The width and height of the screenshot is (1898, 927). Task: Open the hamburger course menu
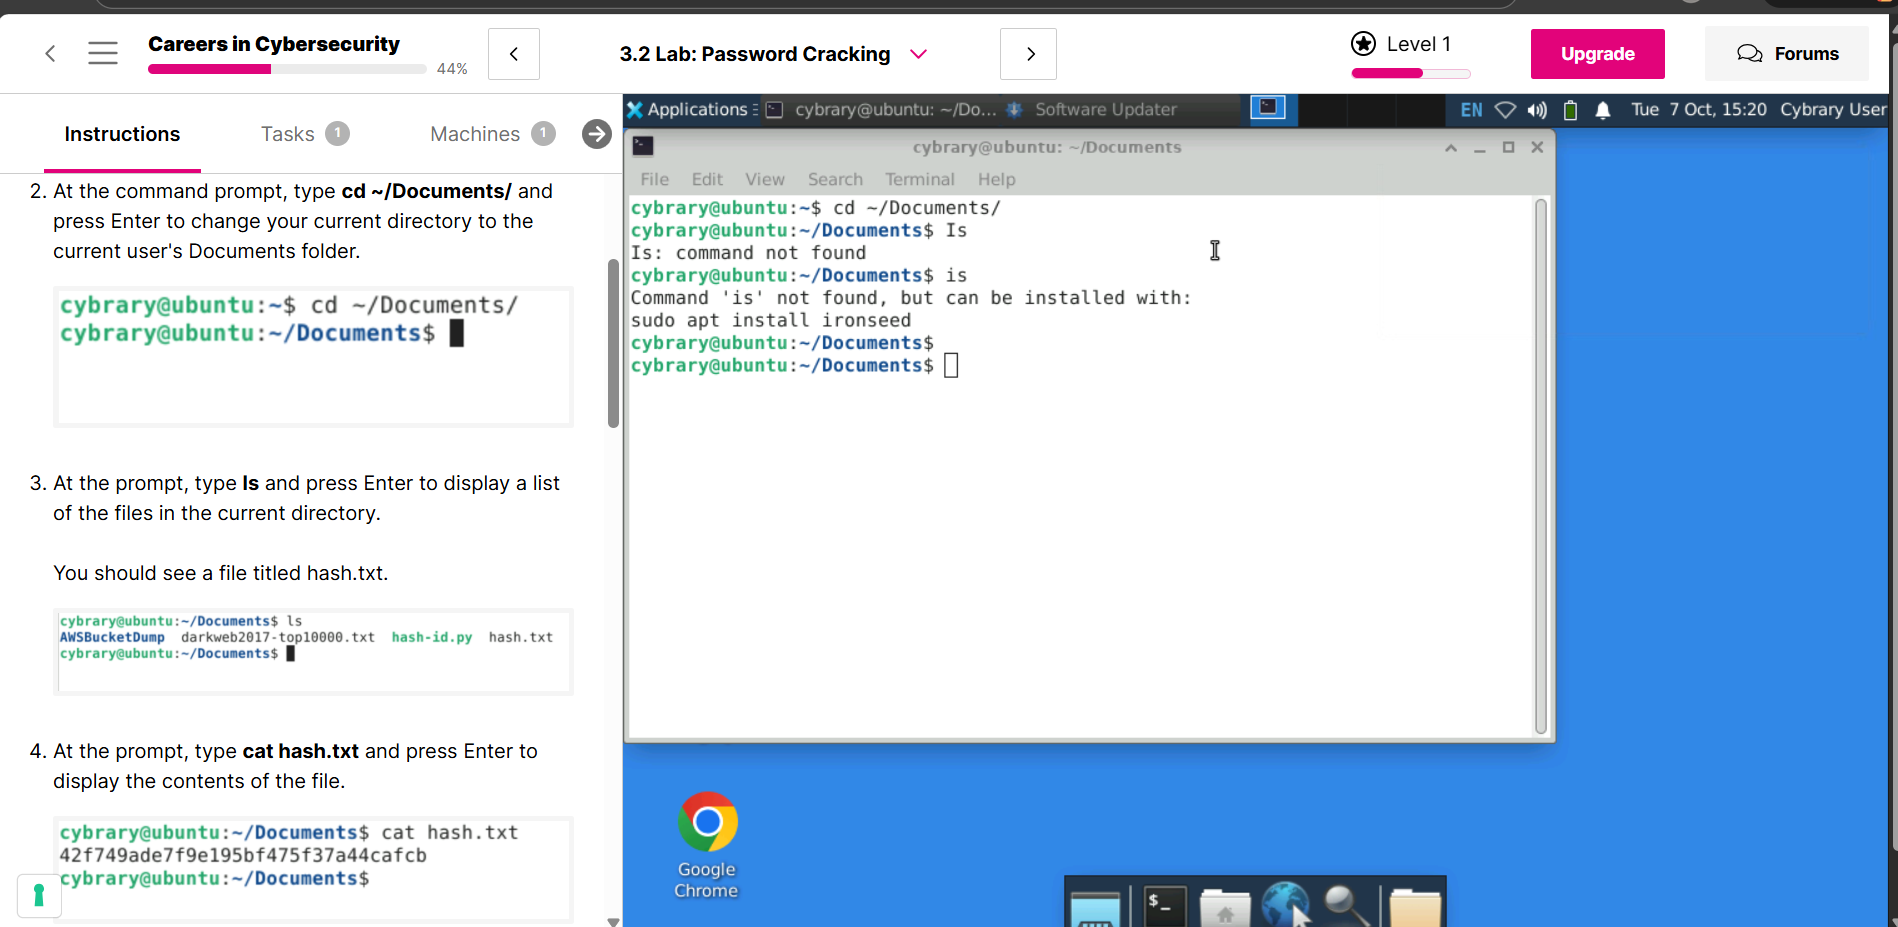coord(103,53)
